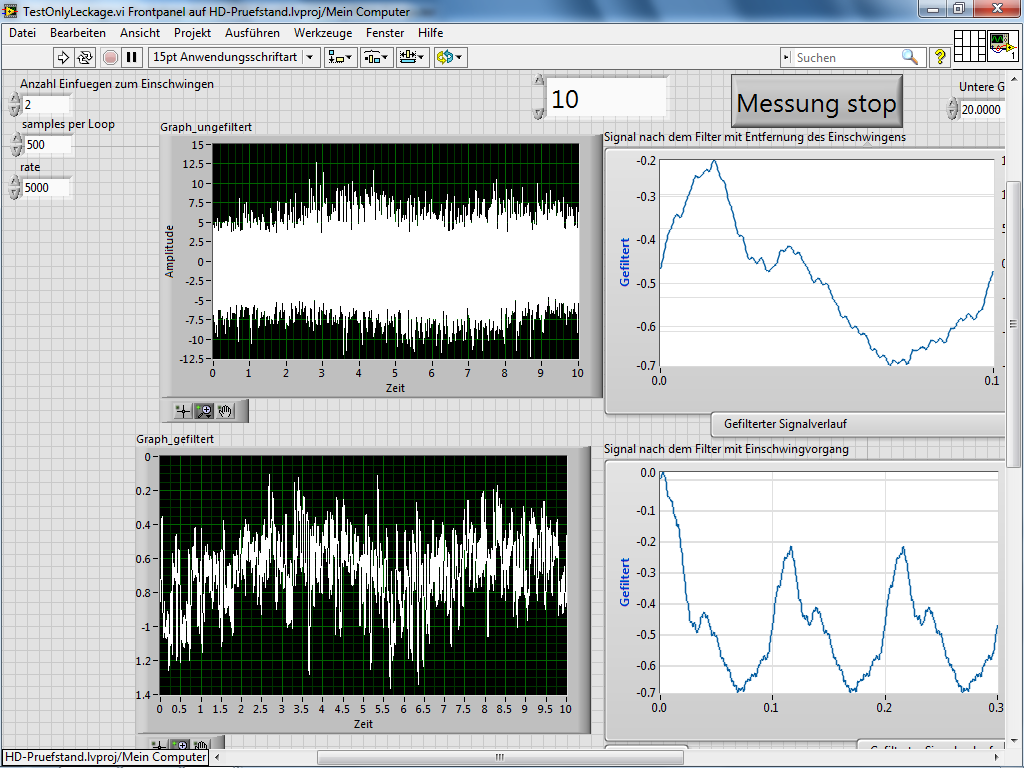The width and height of the screenshot is (1024, 768).
Task: Click the samples per Loop stepper arrows
Action: click(x=15, y=145)
